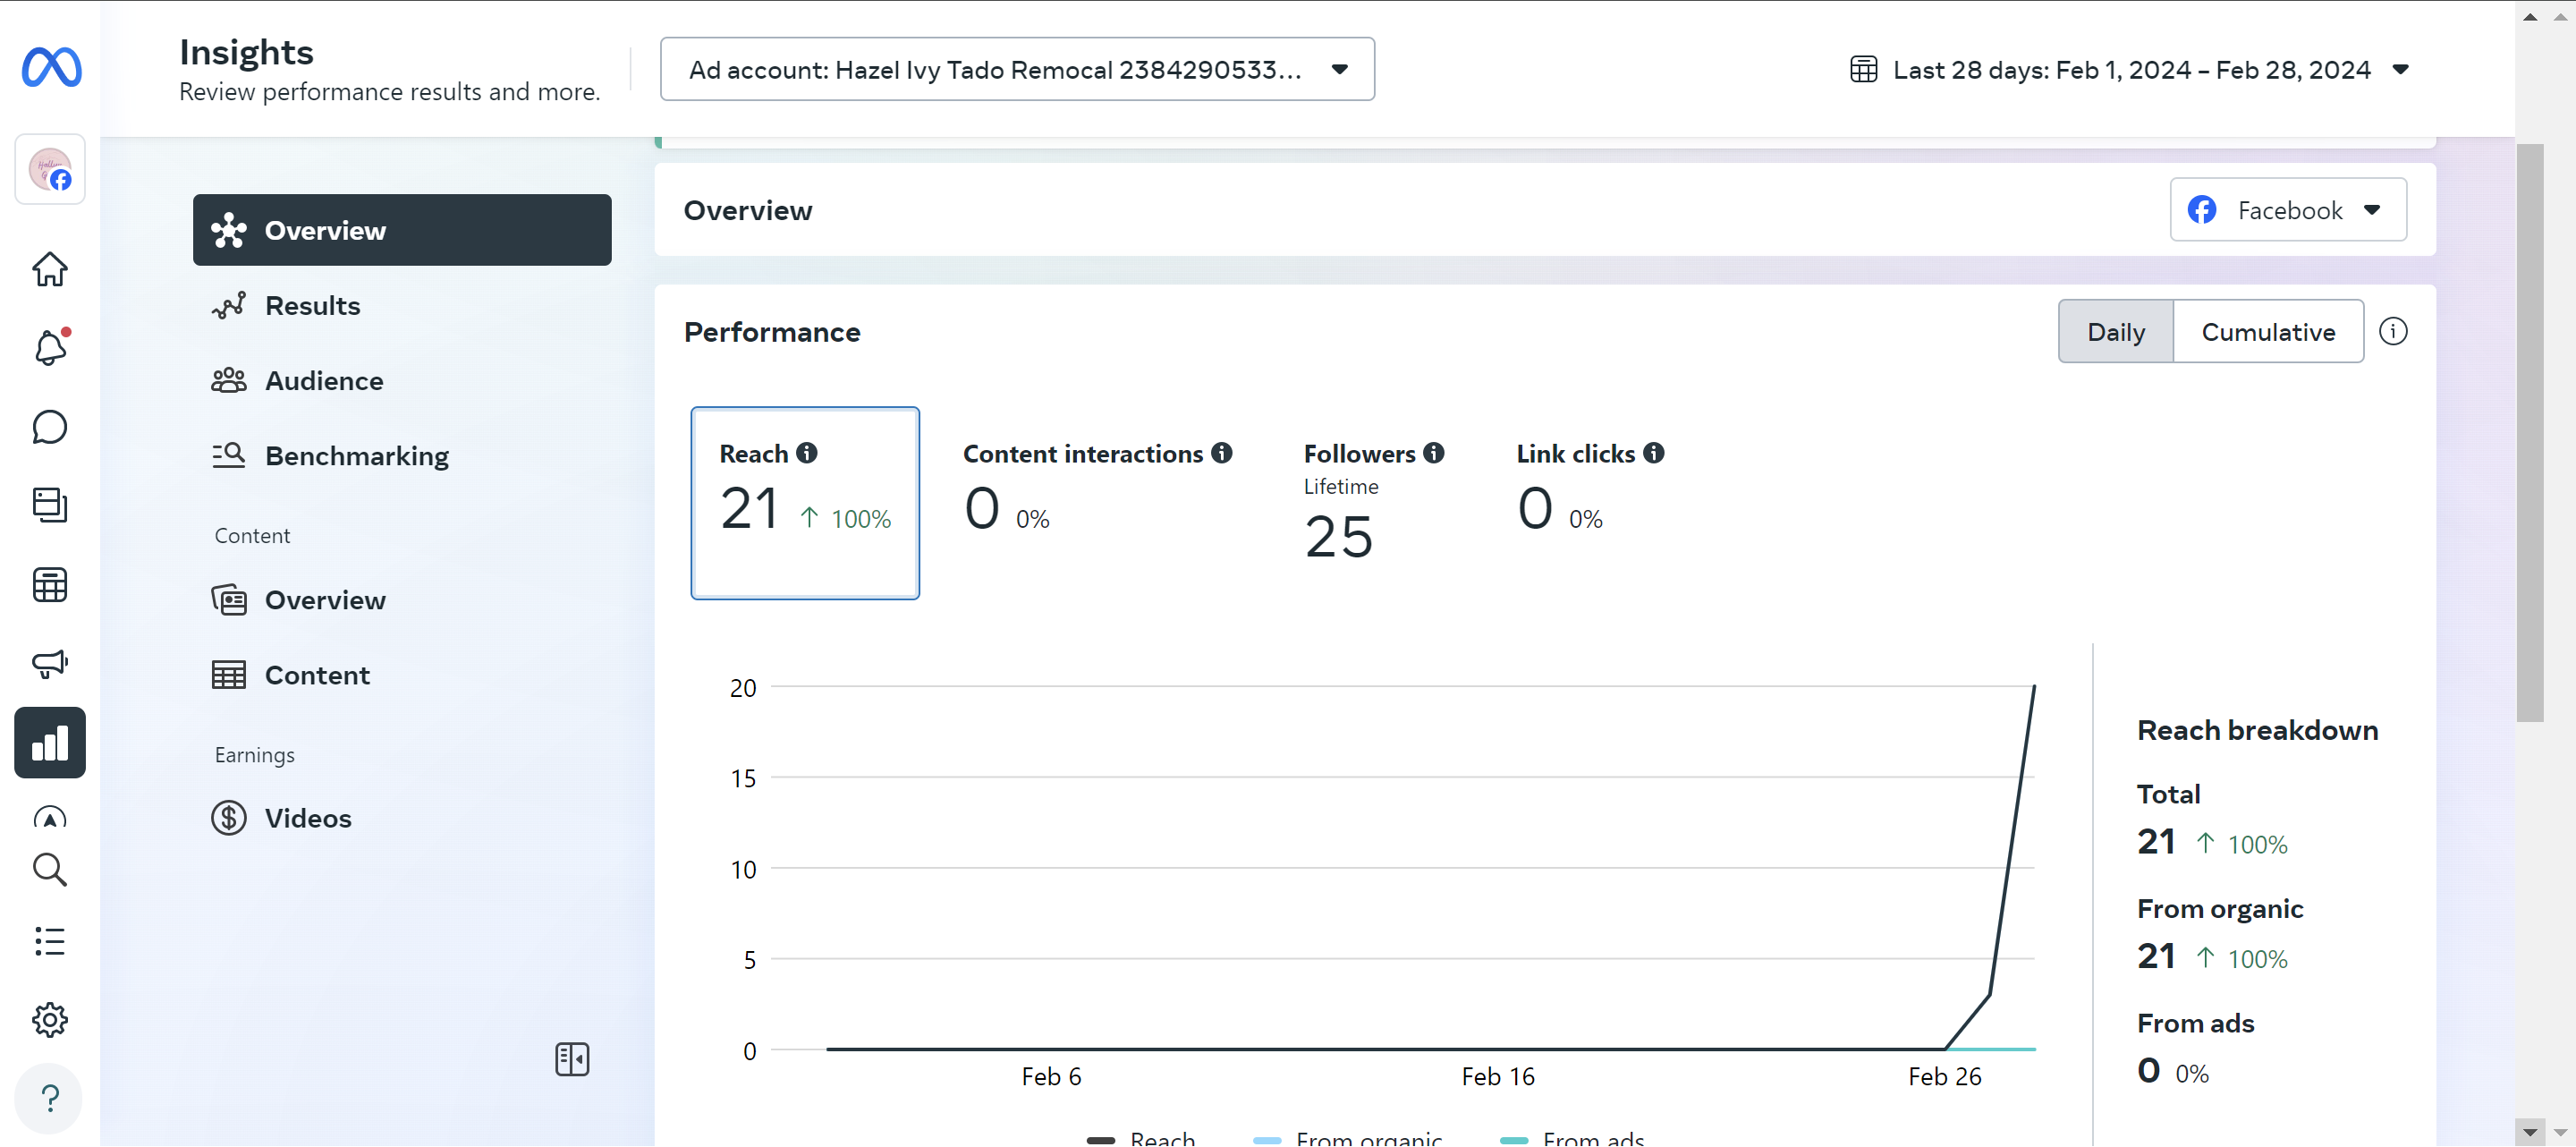Image resolution: width=2576 pixels, height=1147 pixels.
Task: Click the Help question mark icon
Action: (x=50, y=1098)
